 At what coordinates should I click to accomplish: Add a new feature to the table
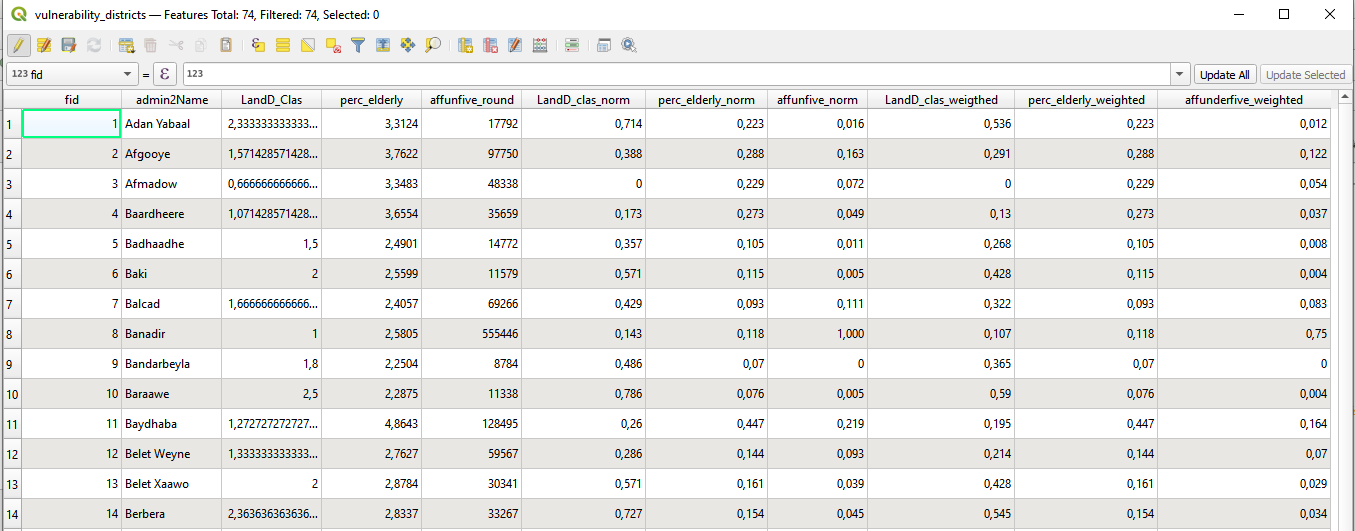click(x=126, y=45)
